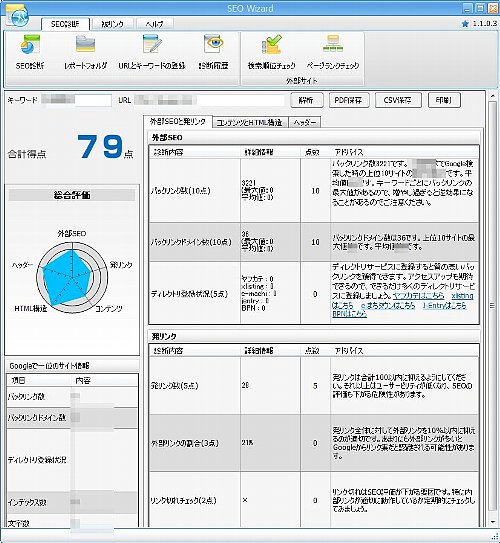Click the vertical scrollbar up arrow

tap(493, 96)
